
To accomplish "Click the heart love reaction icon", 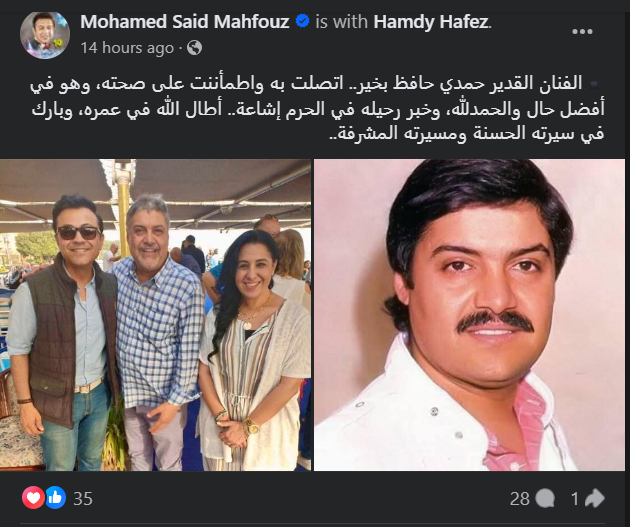I will (33, 498).
